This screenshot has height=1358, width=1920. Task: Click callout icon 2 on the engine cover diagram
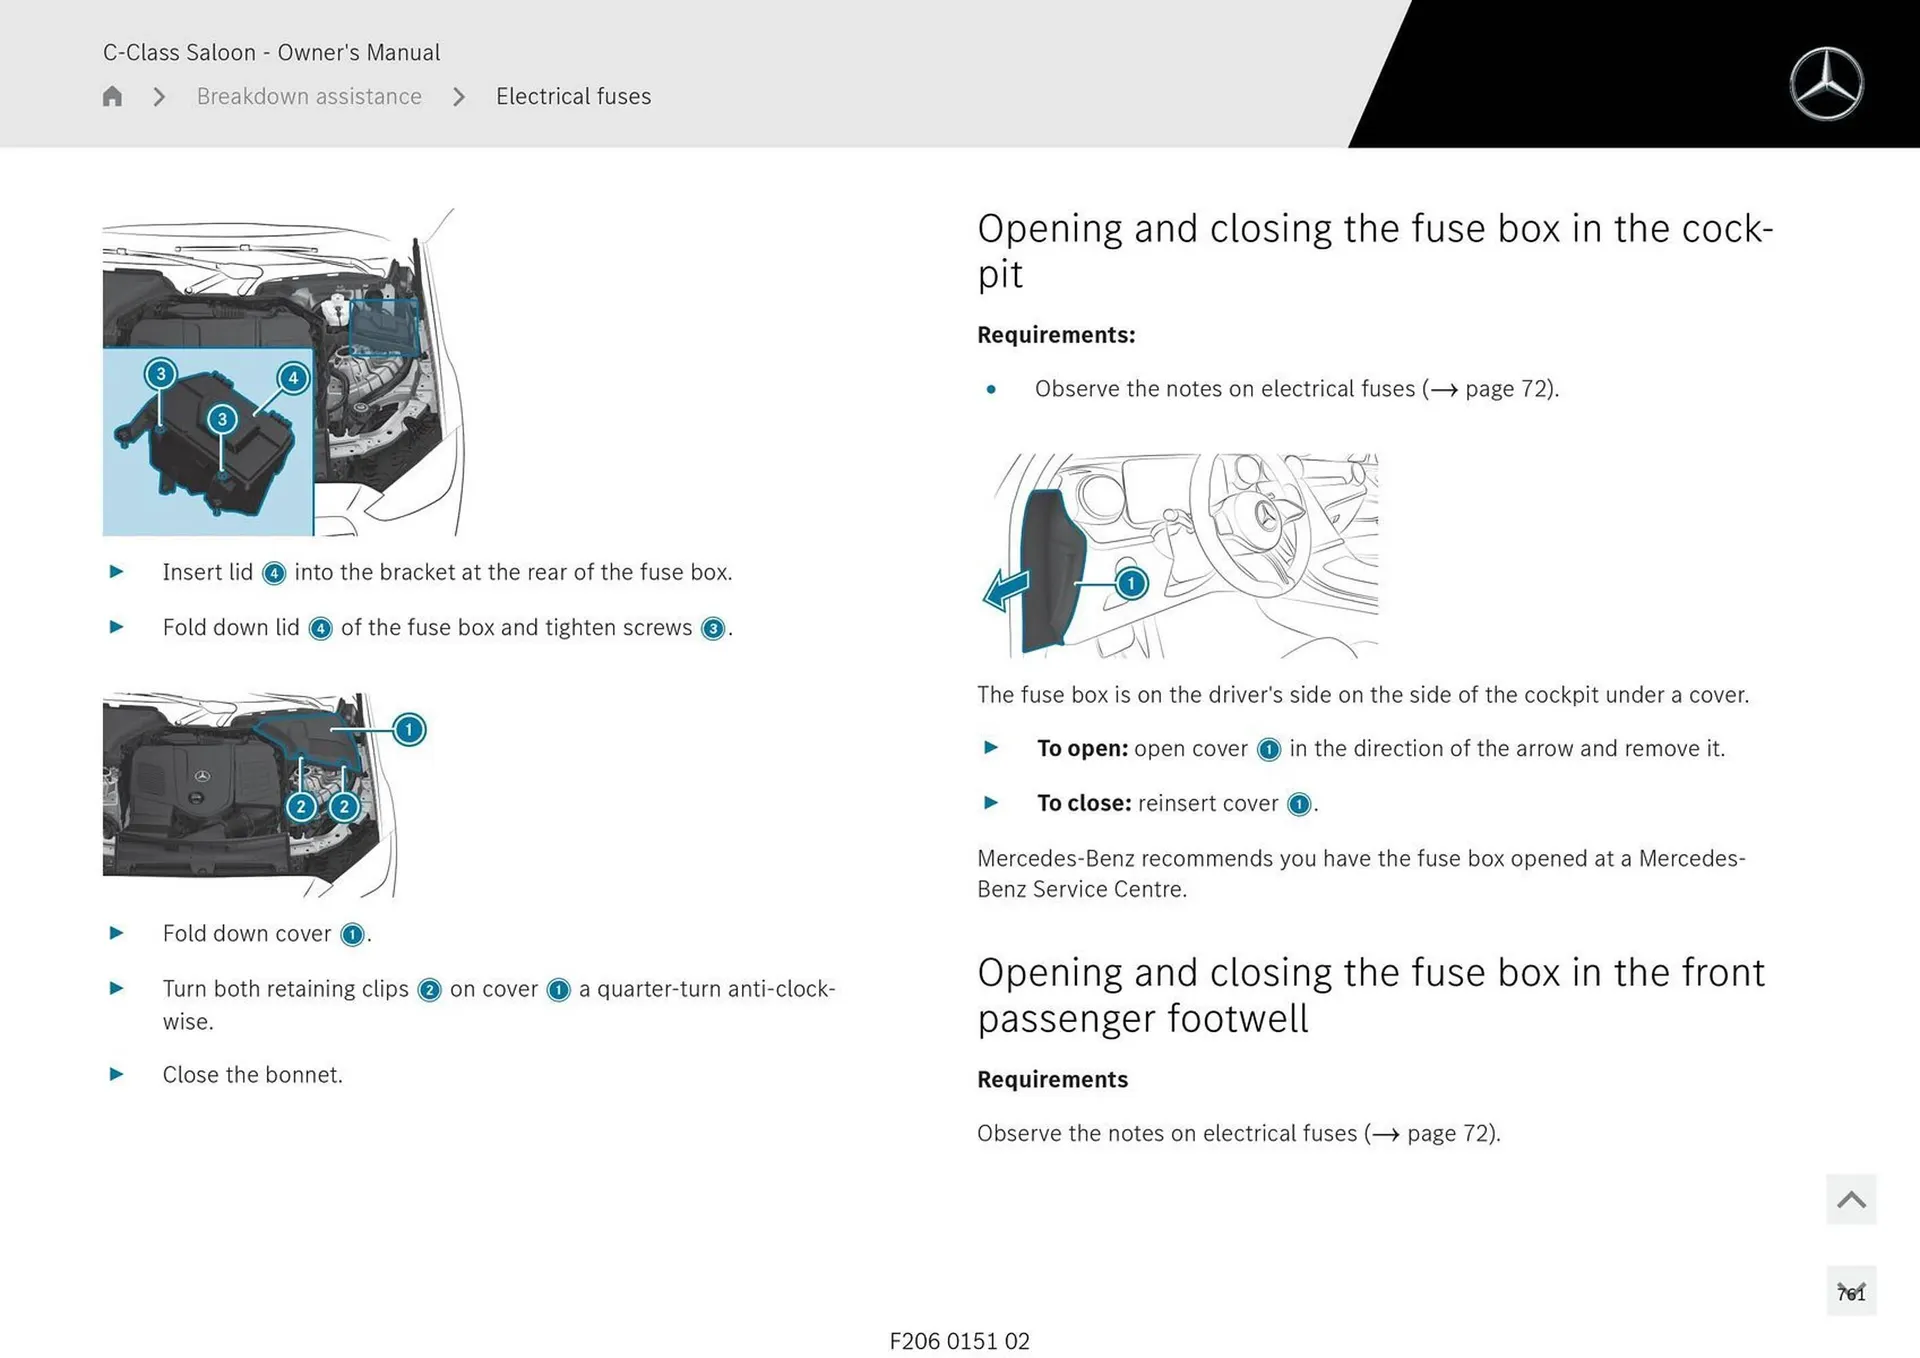pos(301,806)
